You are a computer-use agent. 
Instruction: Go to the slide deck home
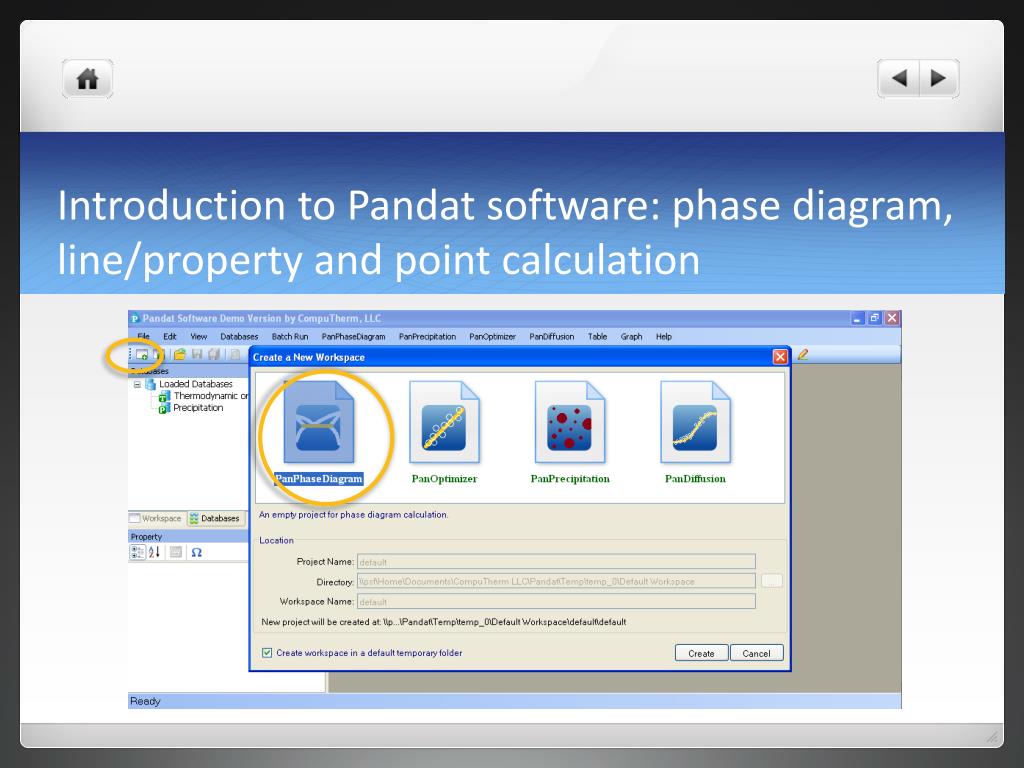[x=88, y=79]
